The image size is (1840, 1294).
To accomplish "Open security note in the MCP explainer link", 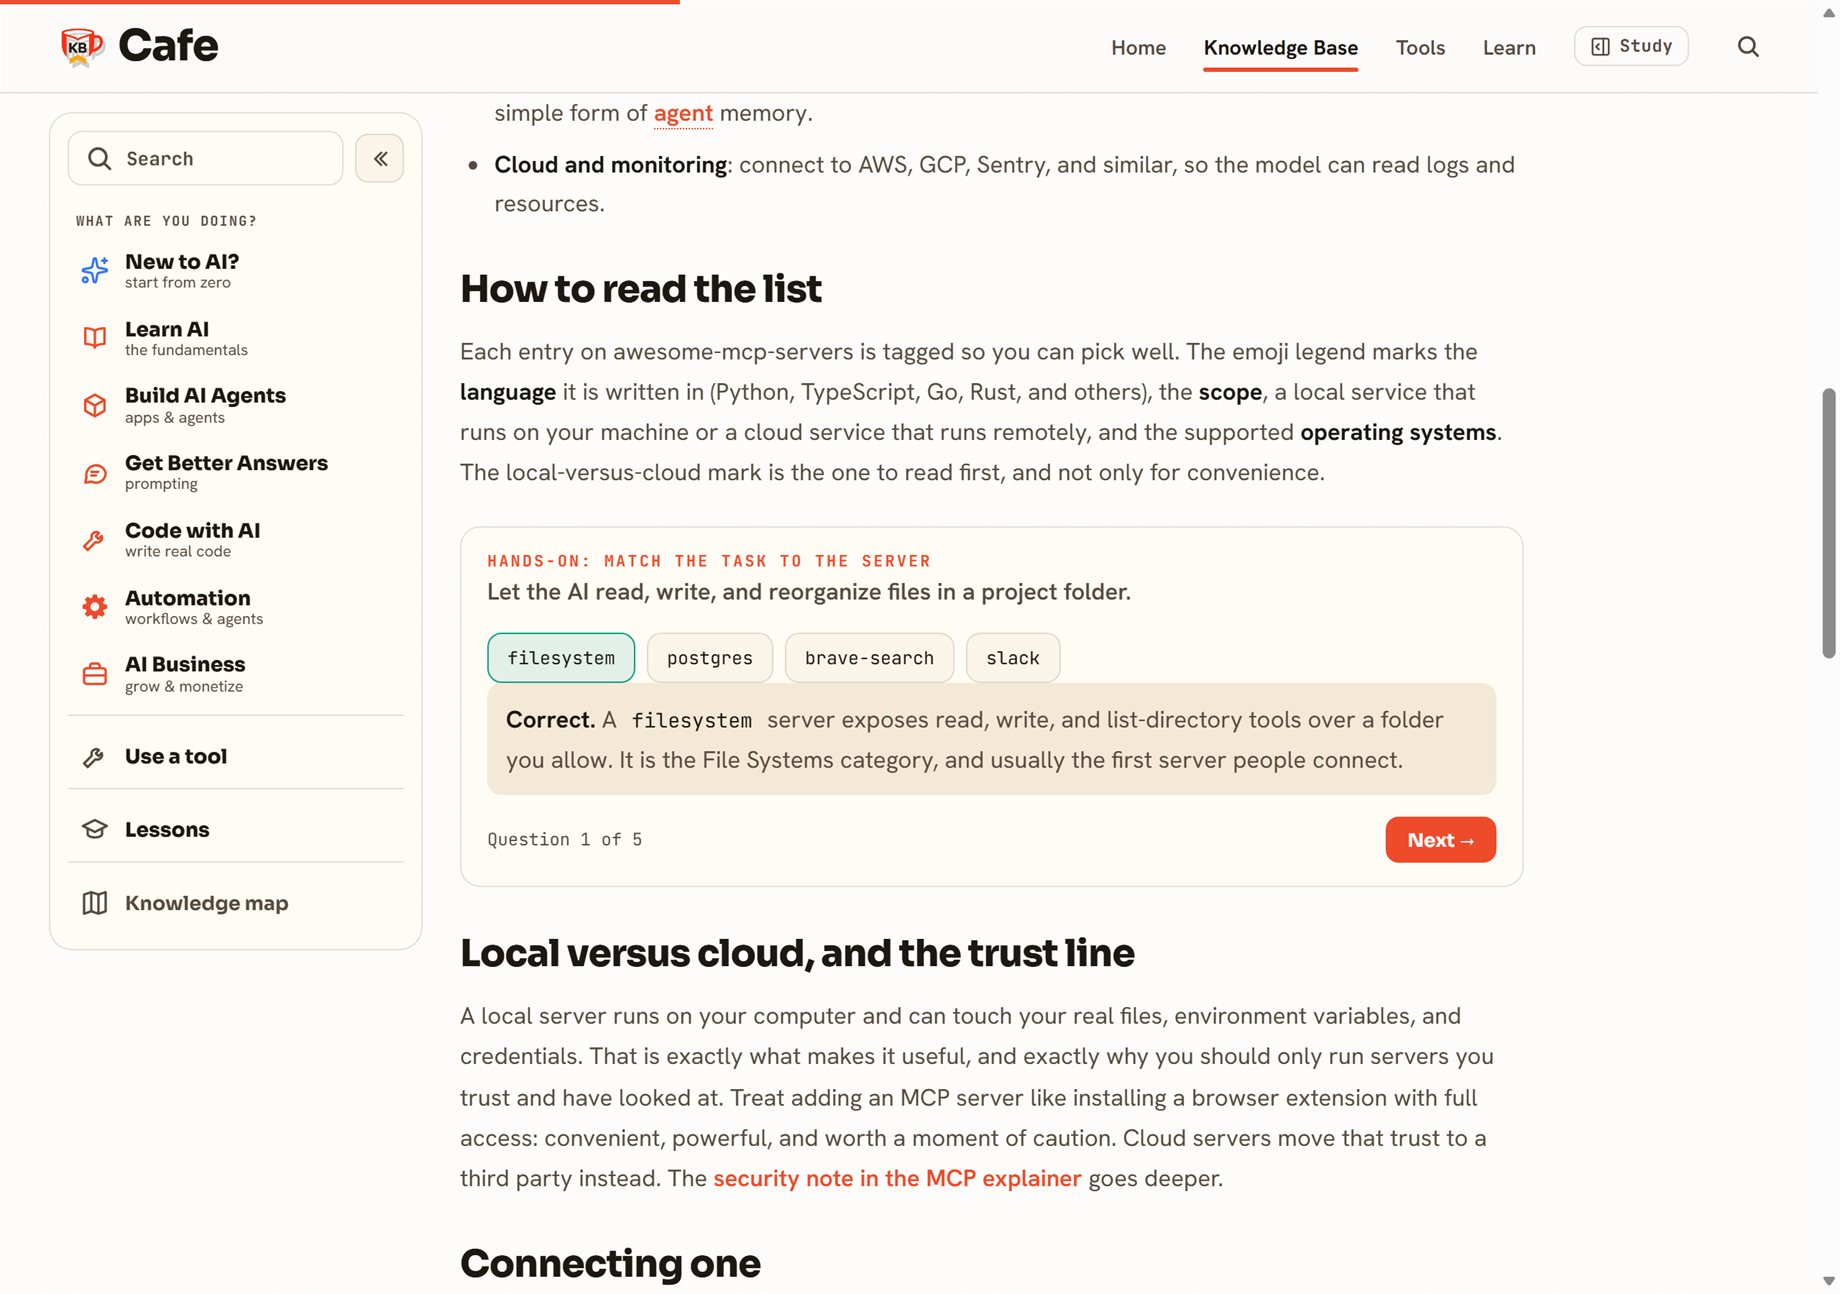I will coord(897,1179).
